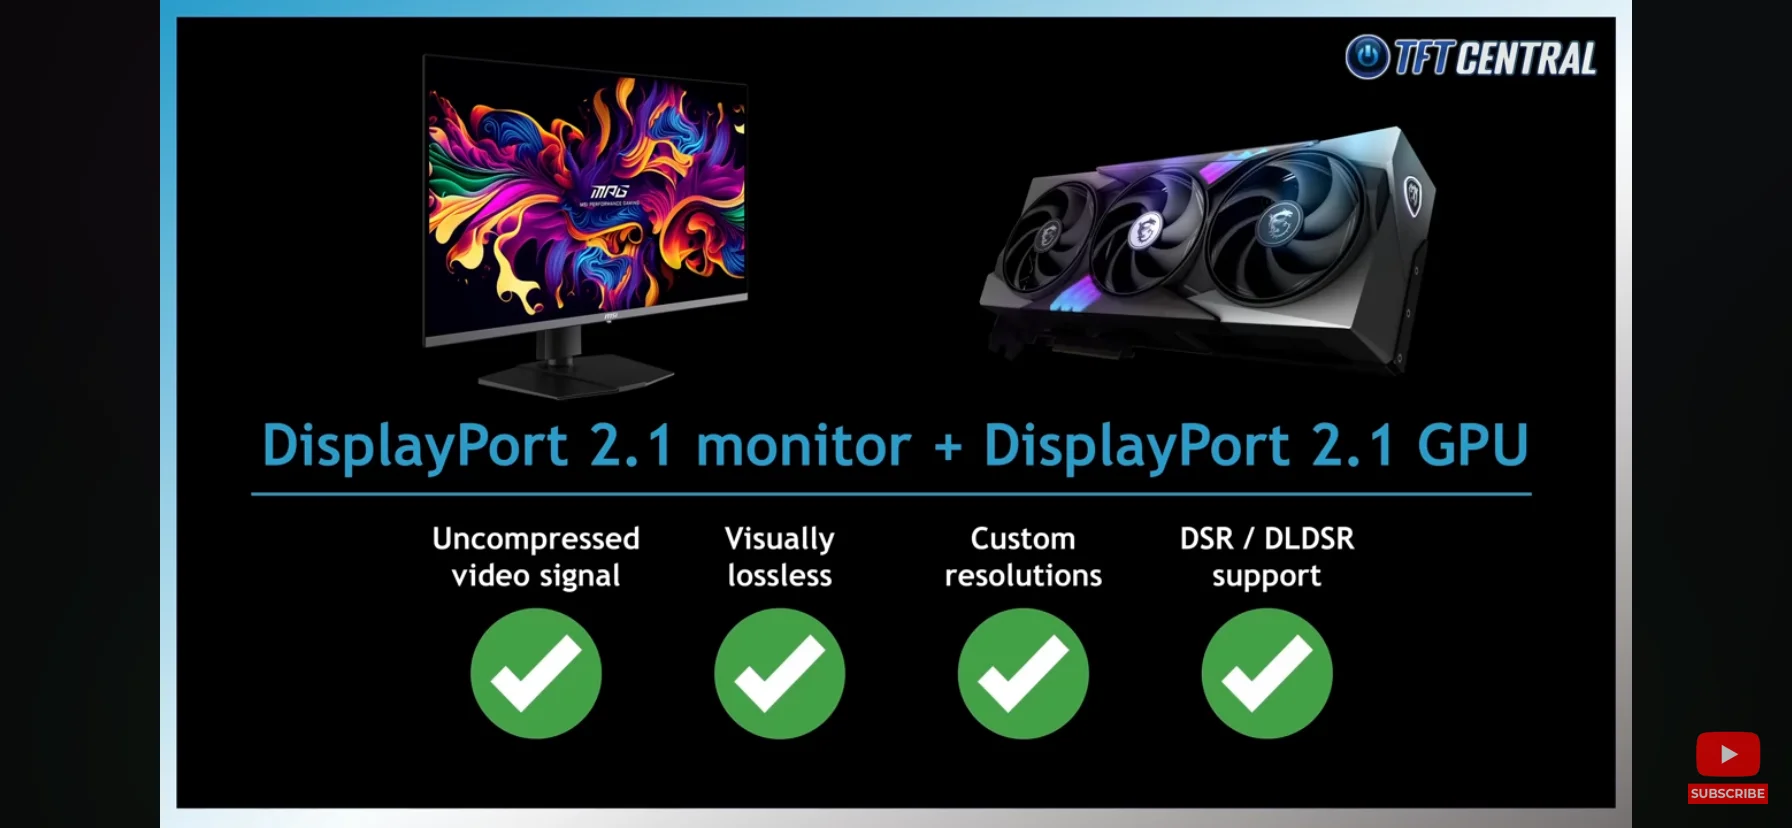
Task: Click the monitor stand base
Action: (577, 379)
